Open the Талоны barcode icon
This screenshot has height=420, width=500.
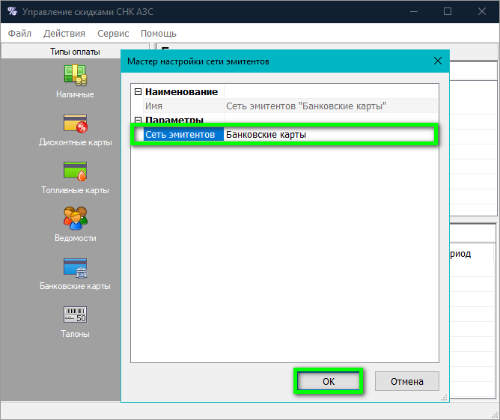(75, 314)
